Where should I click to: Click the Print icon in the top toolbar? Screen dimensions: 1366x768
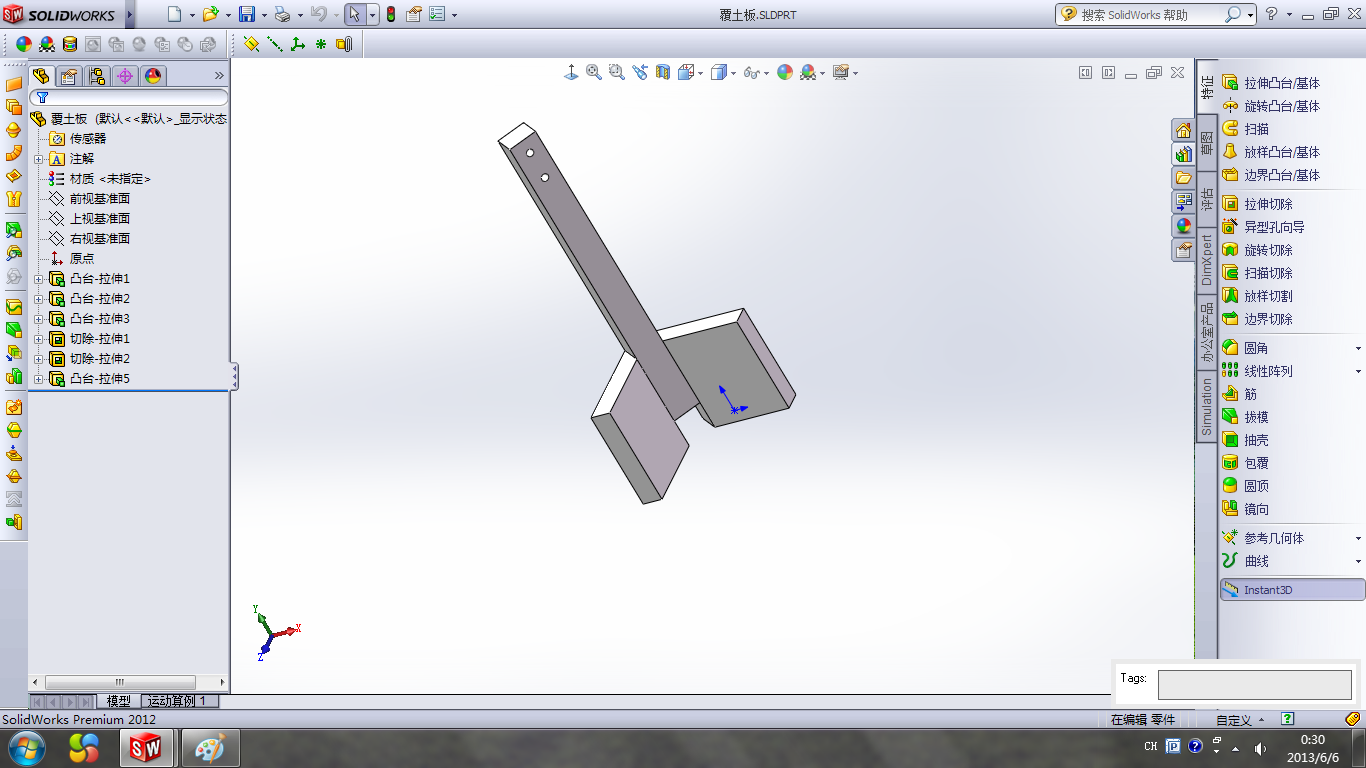tap(283, 14)
